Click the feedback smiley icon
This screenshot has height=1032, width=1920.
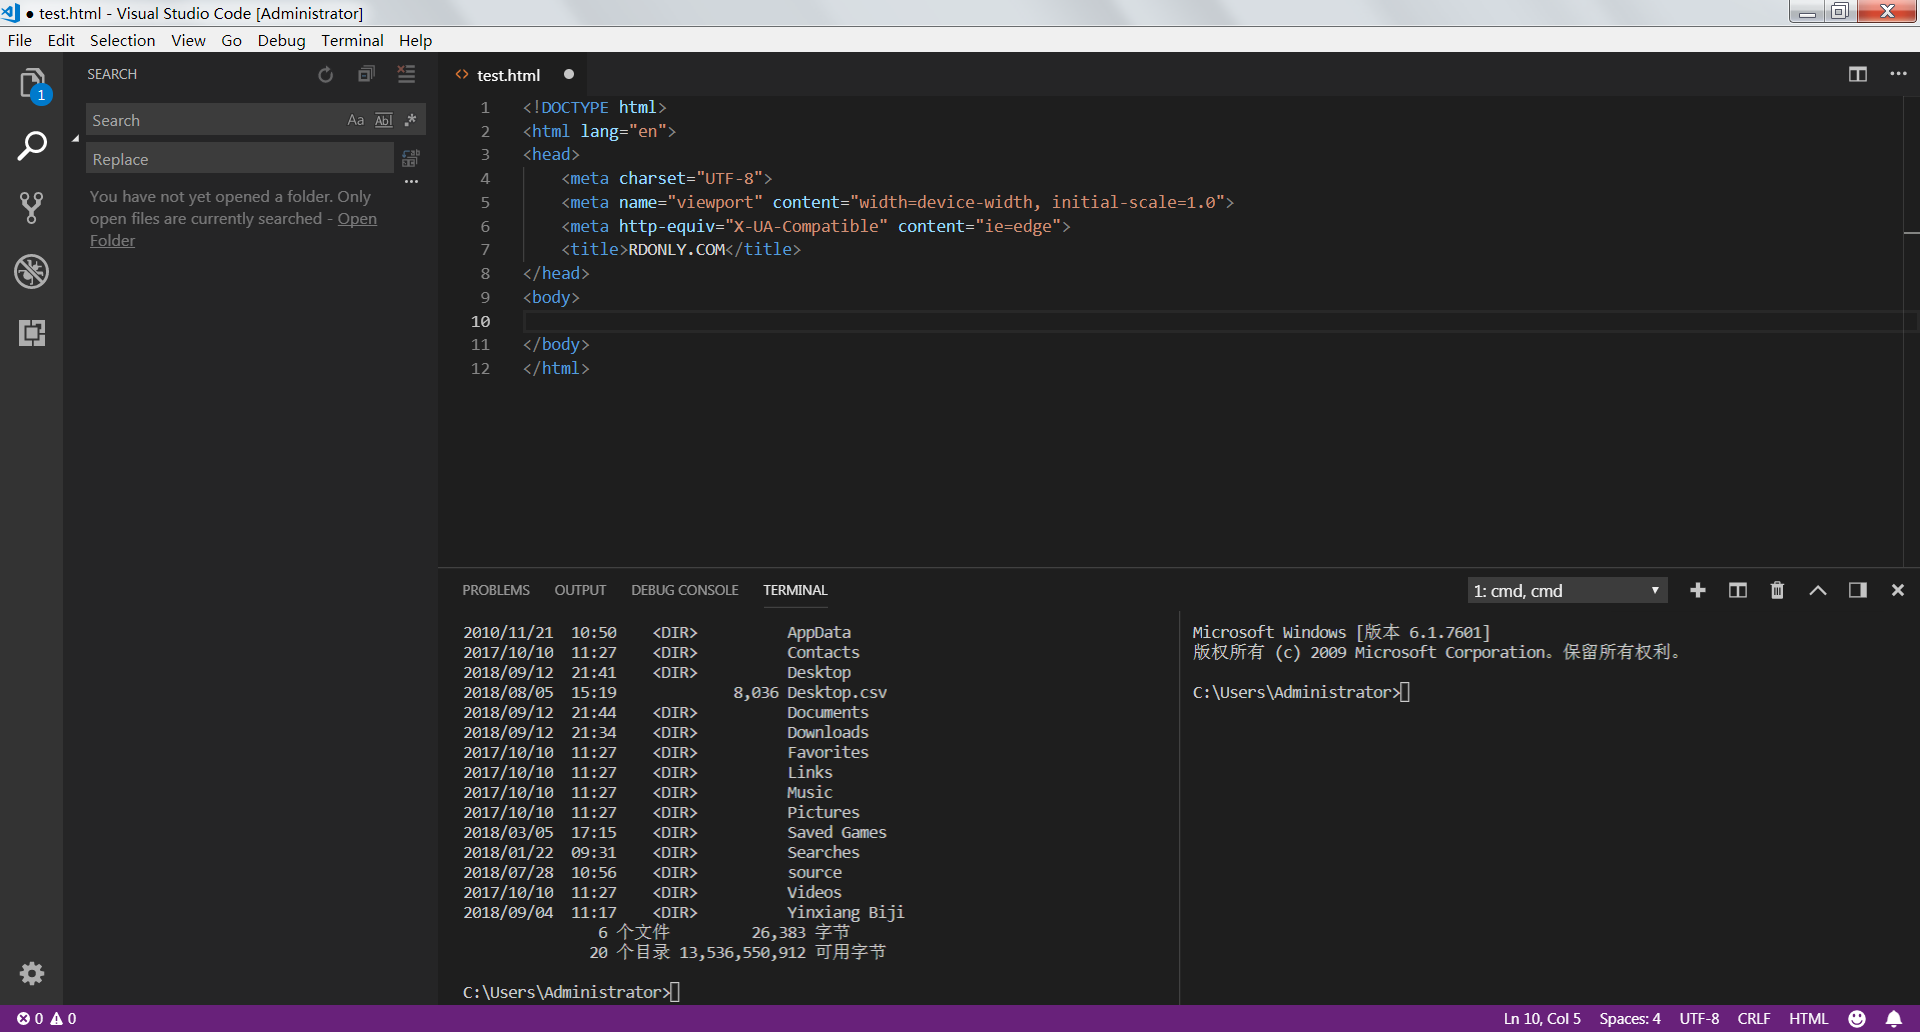coord(1857,1019)
